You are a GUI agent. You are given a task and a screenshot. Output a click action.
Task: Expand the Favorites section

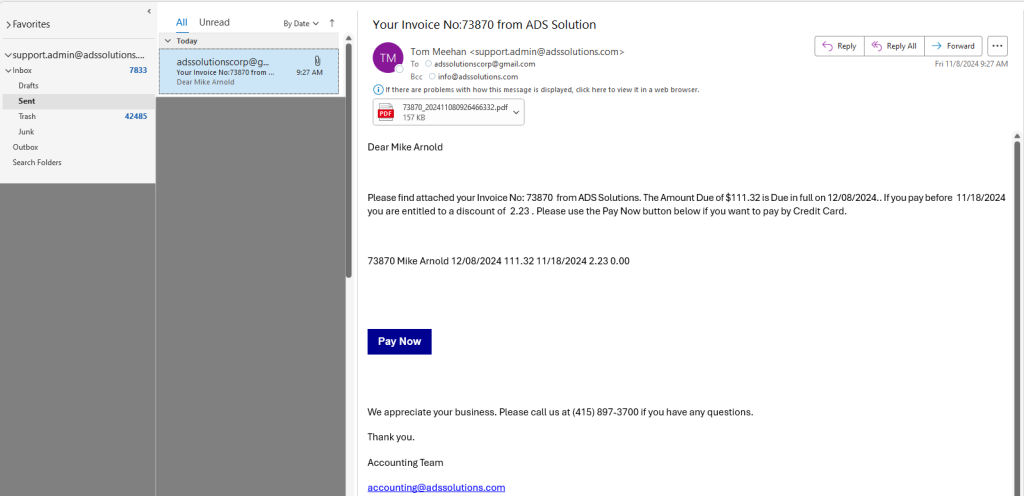tap(8, 25)
